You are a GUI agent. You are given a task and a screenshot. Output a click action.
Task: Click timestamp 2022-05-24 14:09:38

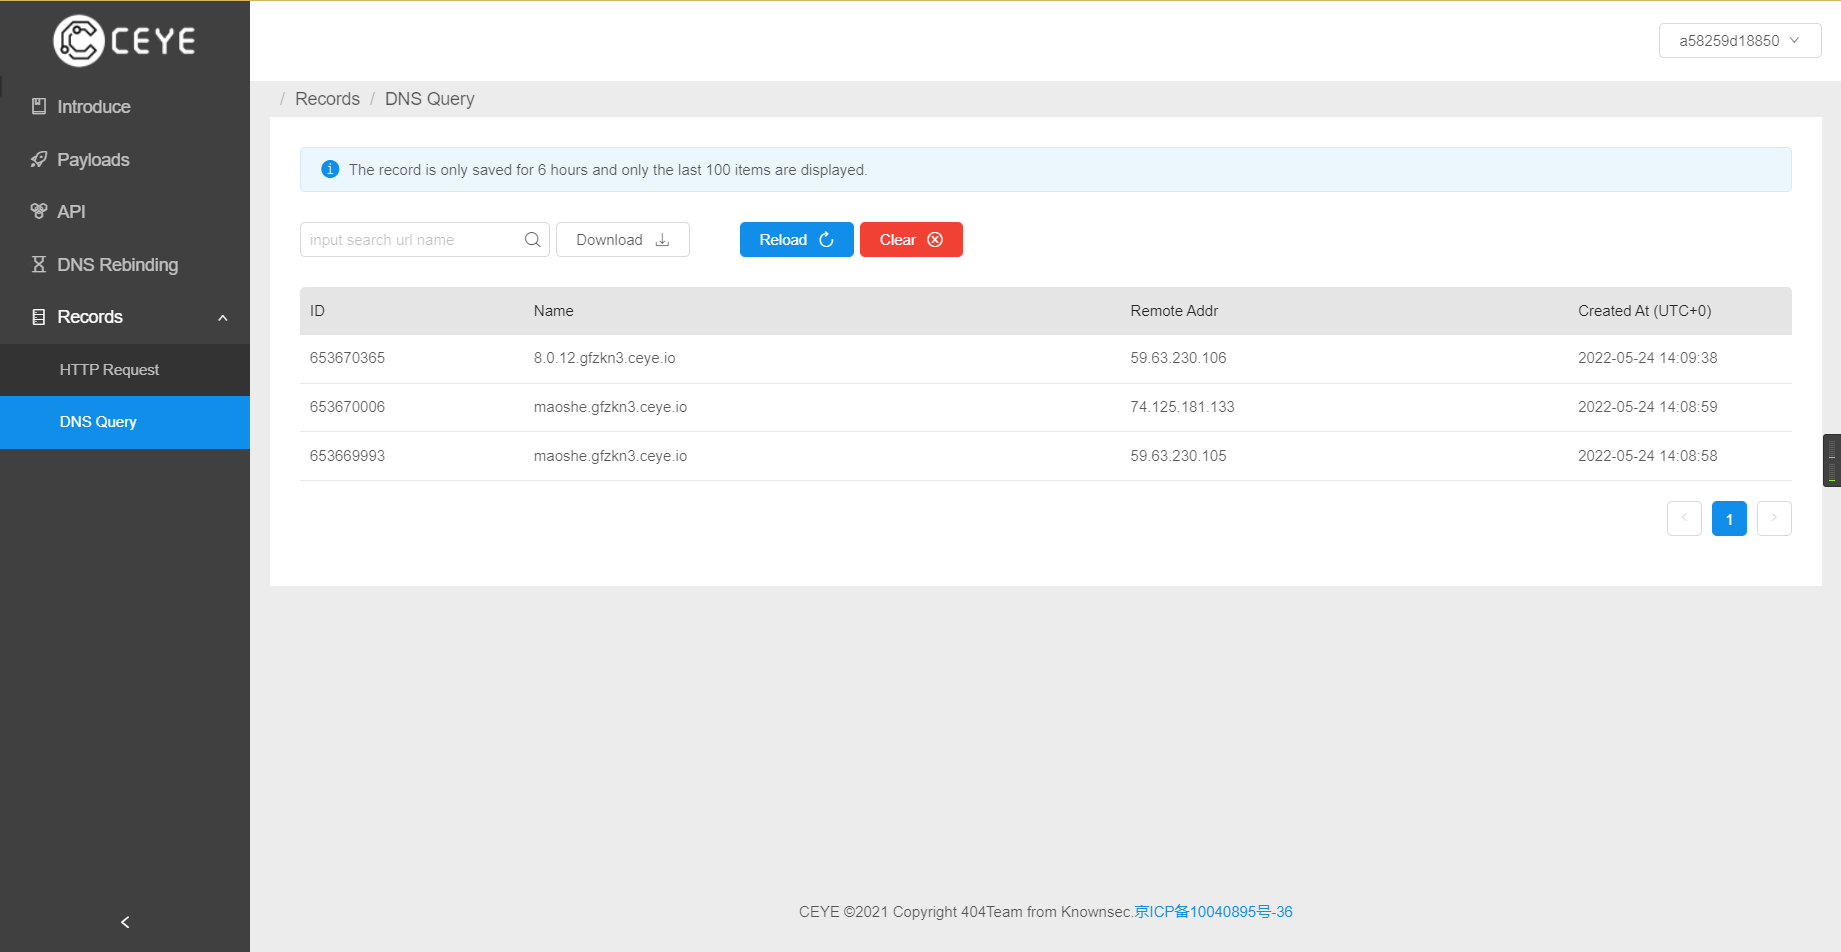coord(1648,358)
